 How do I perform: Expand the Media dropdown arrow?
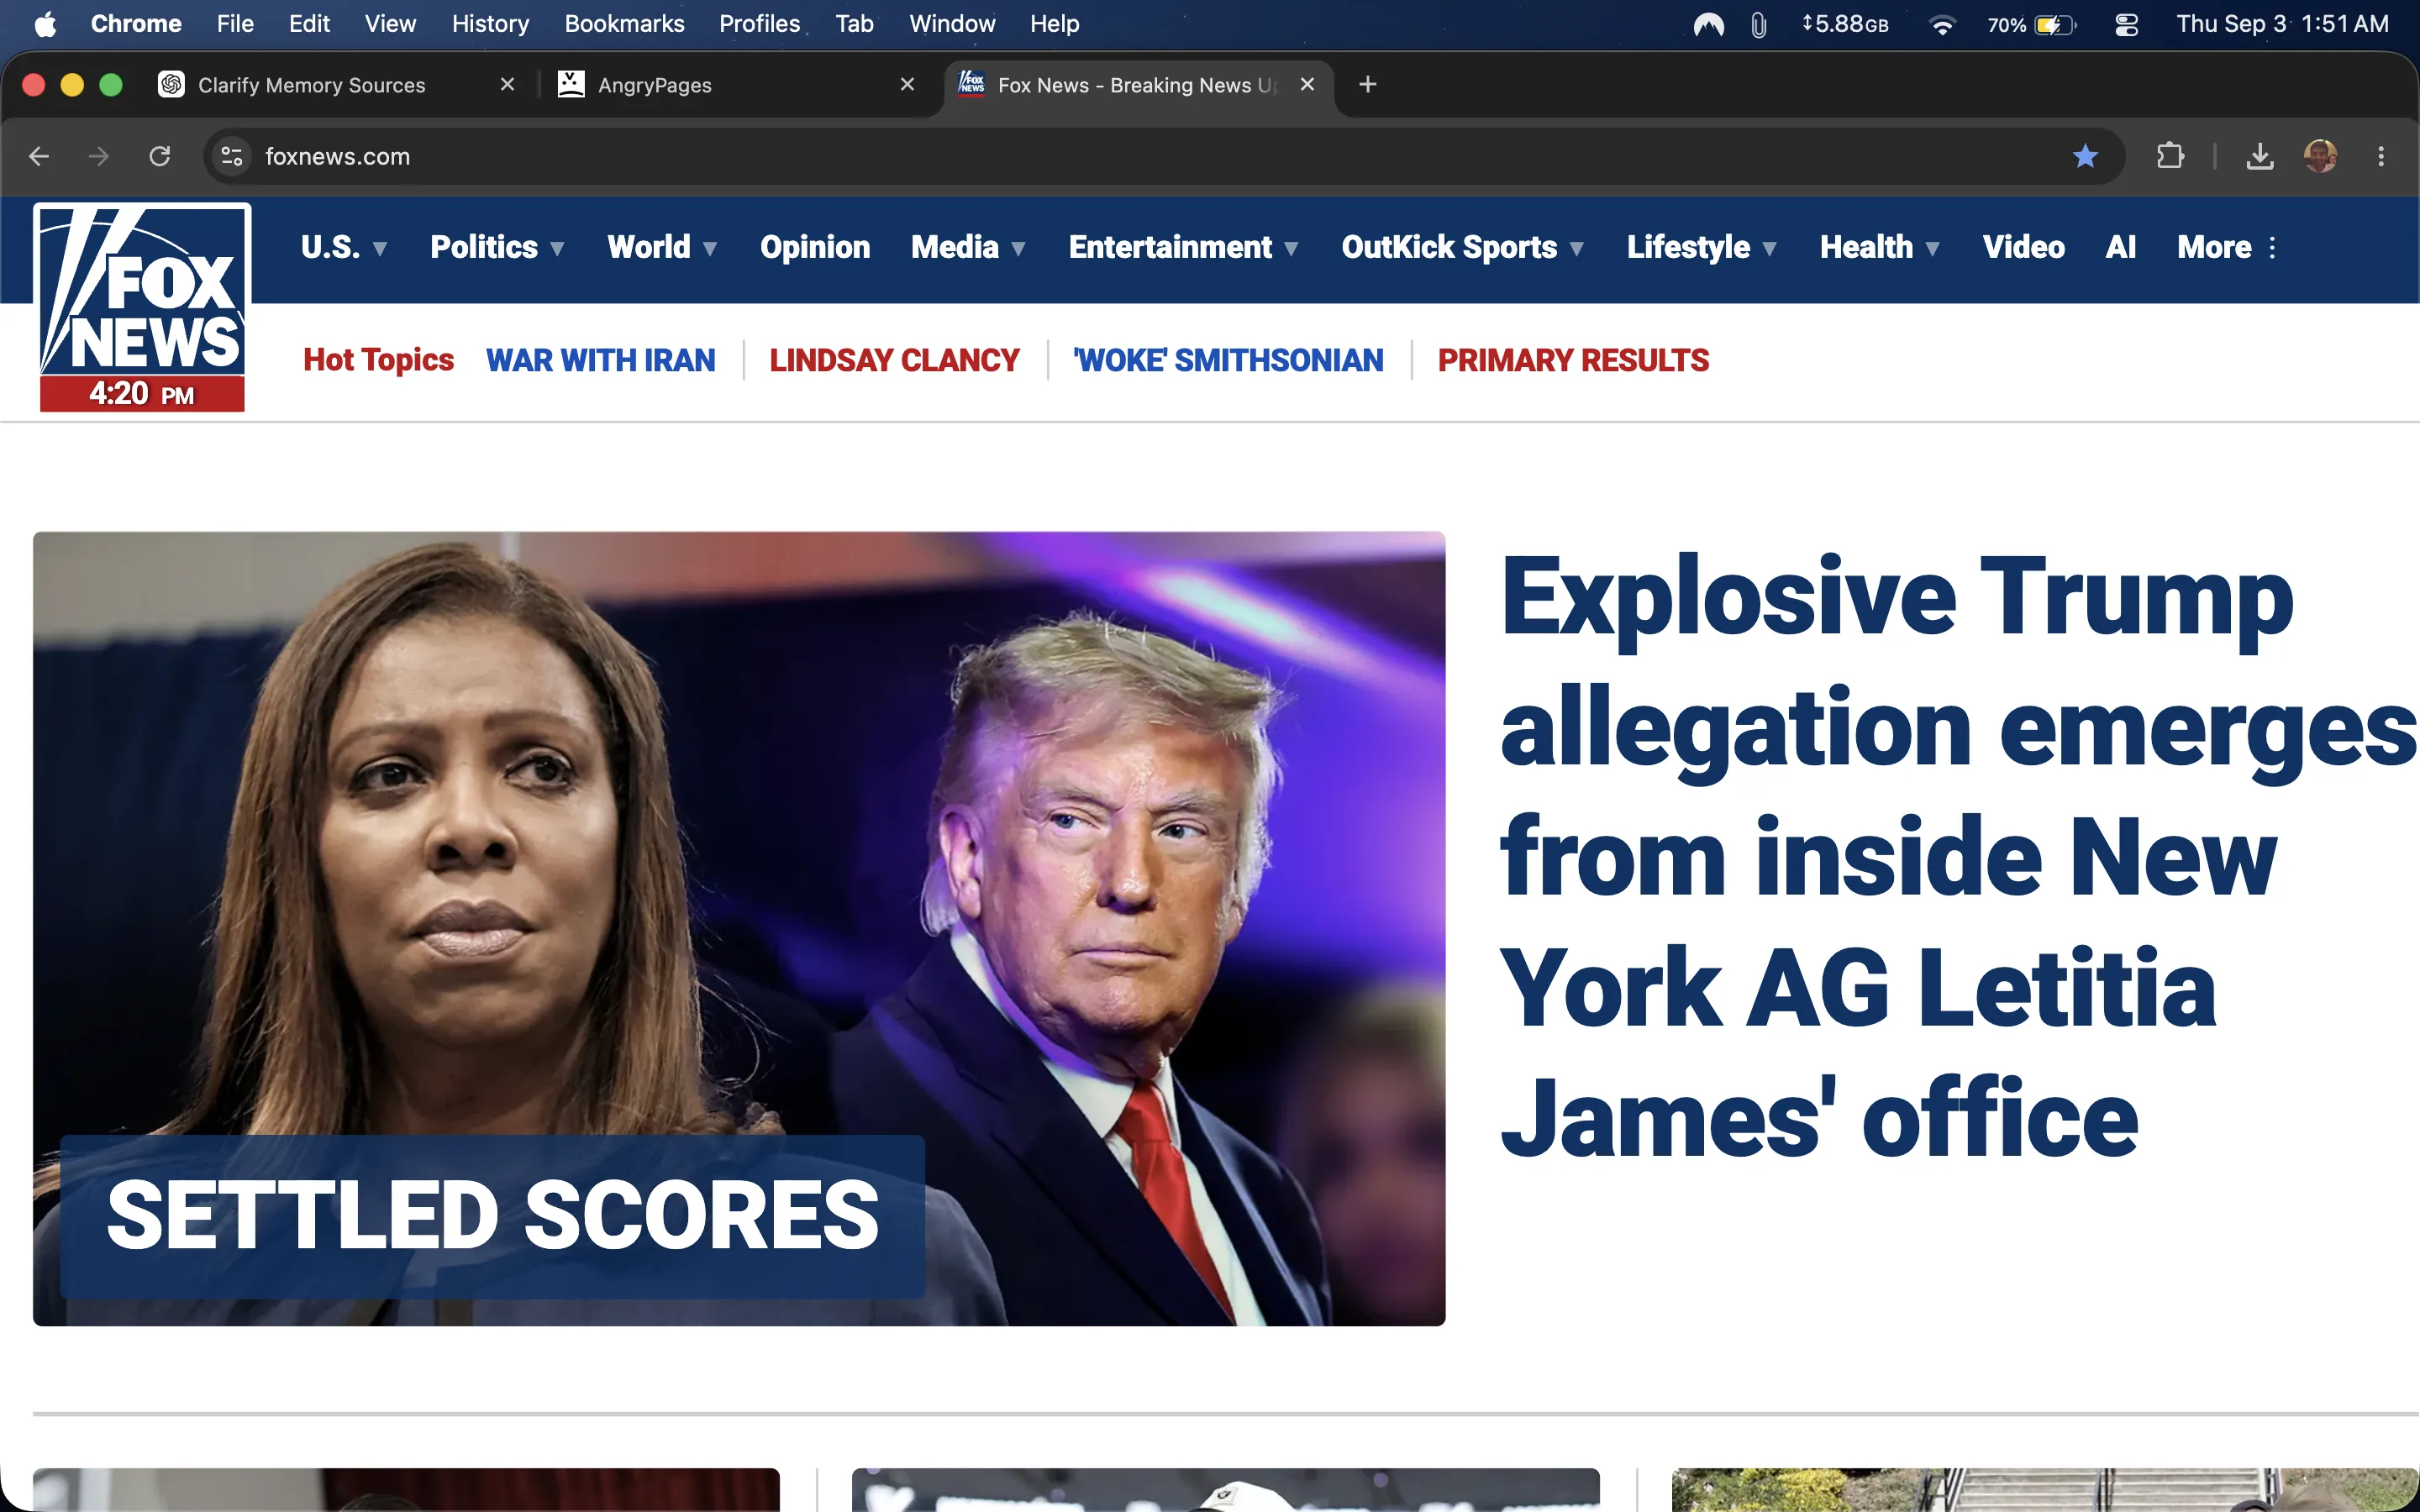pyautogui.click(x=1018, y=248)
